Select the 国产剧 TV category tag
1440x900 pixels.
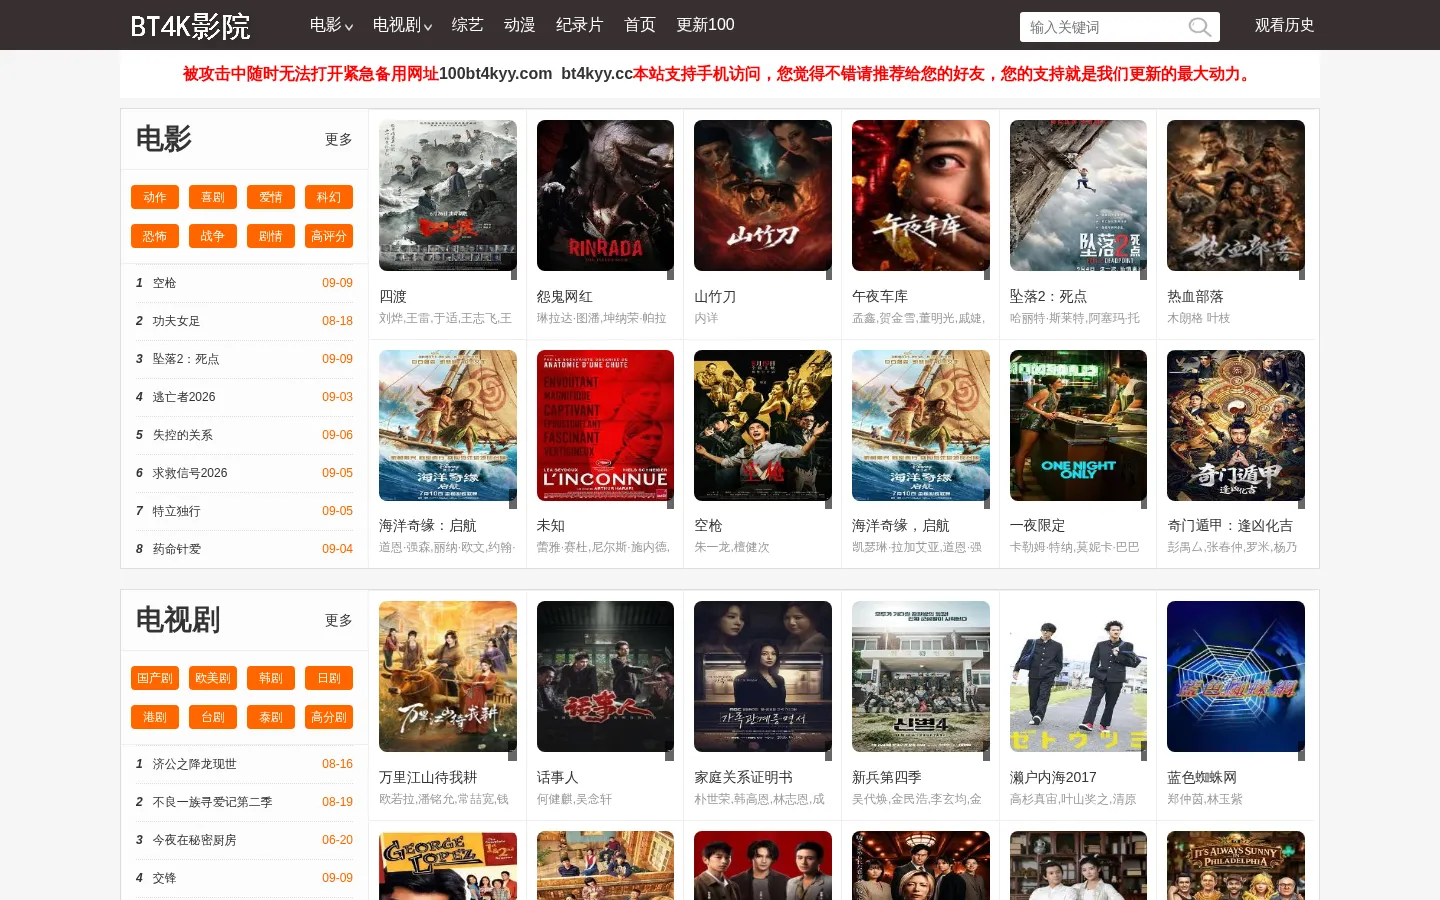(x=155, y=678)
